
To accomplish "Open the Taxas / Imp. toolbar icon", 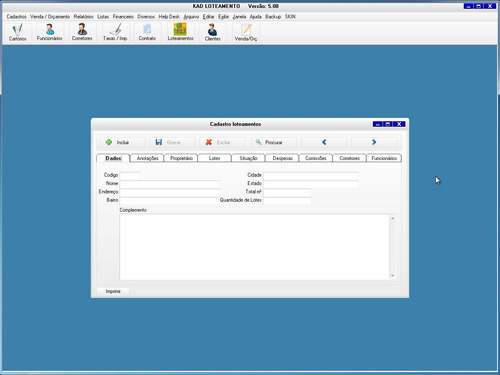I will pyautogui.click(x=115, y=32).
